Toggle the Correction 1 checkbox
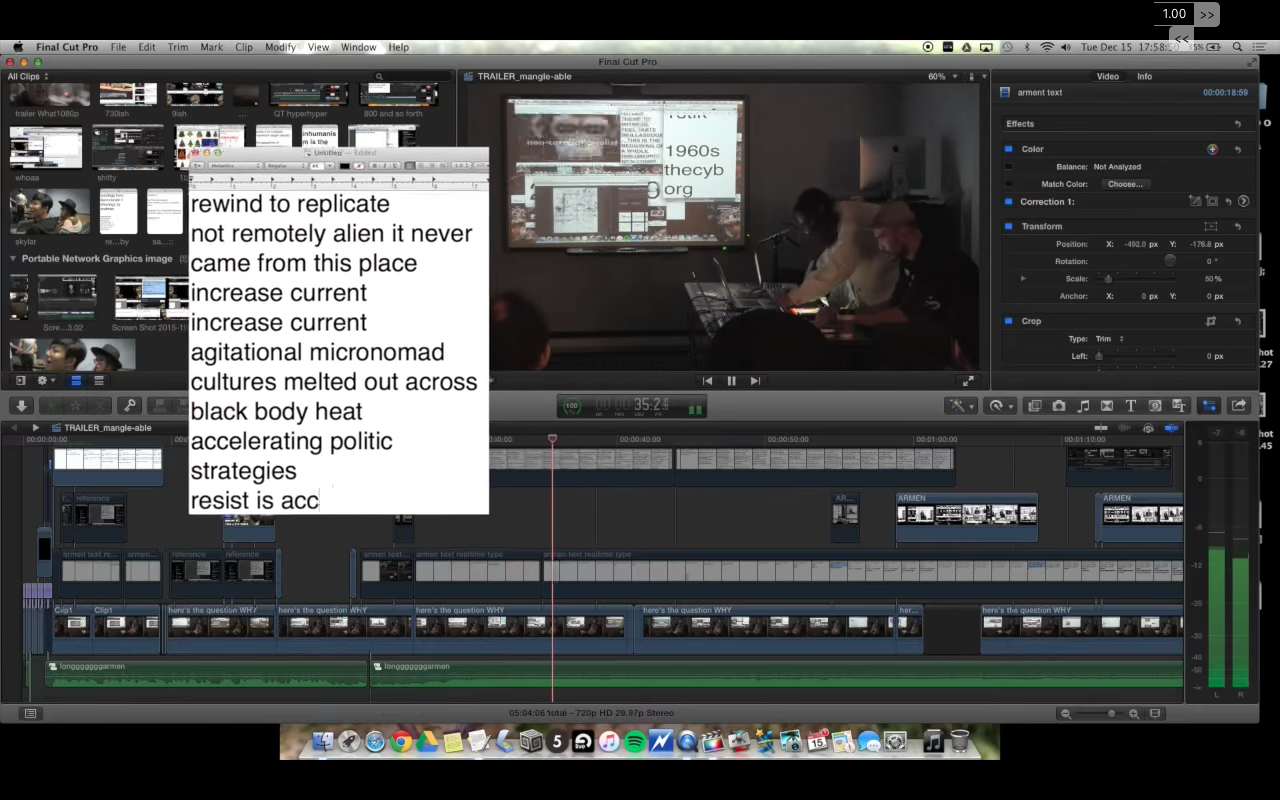Image resolution: width=1280 pixels, height=800 pixels. (x=1009, y=202)
